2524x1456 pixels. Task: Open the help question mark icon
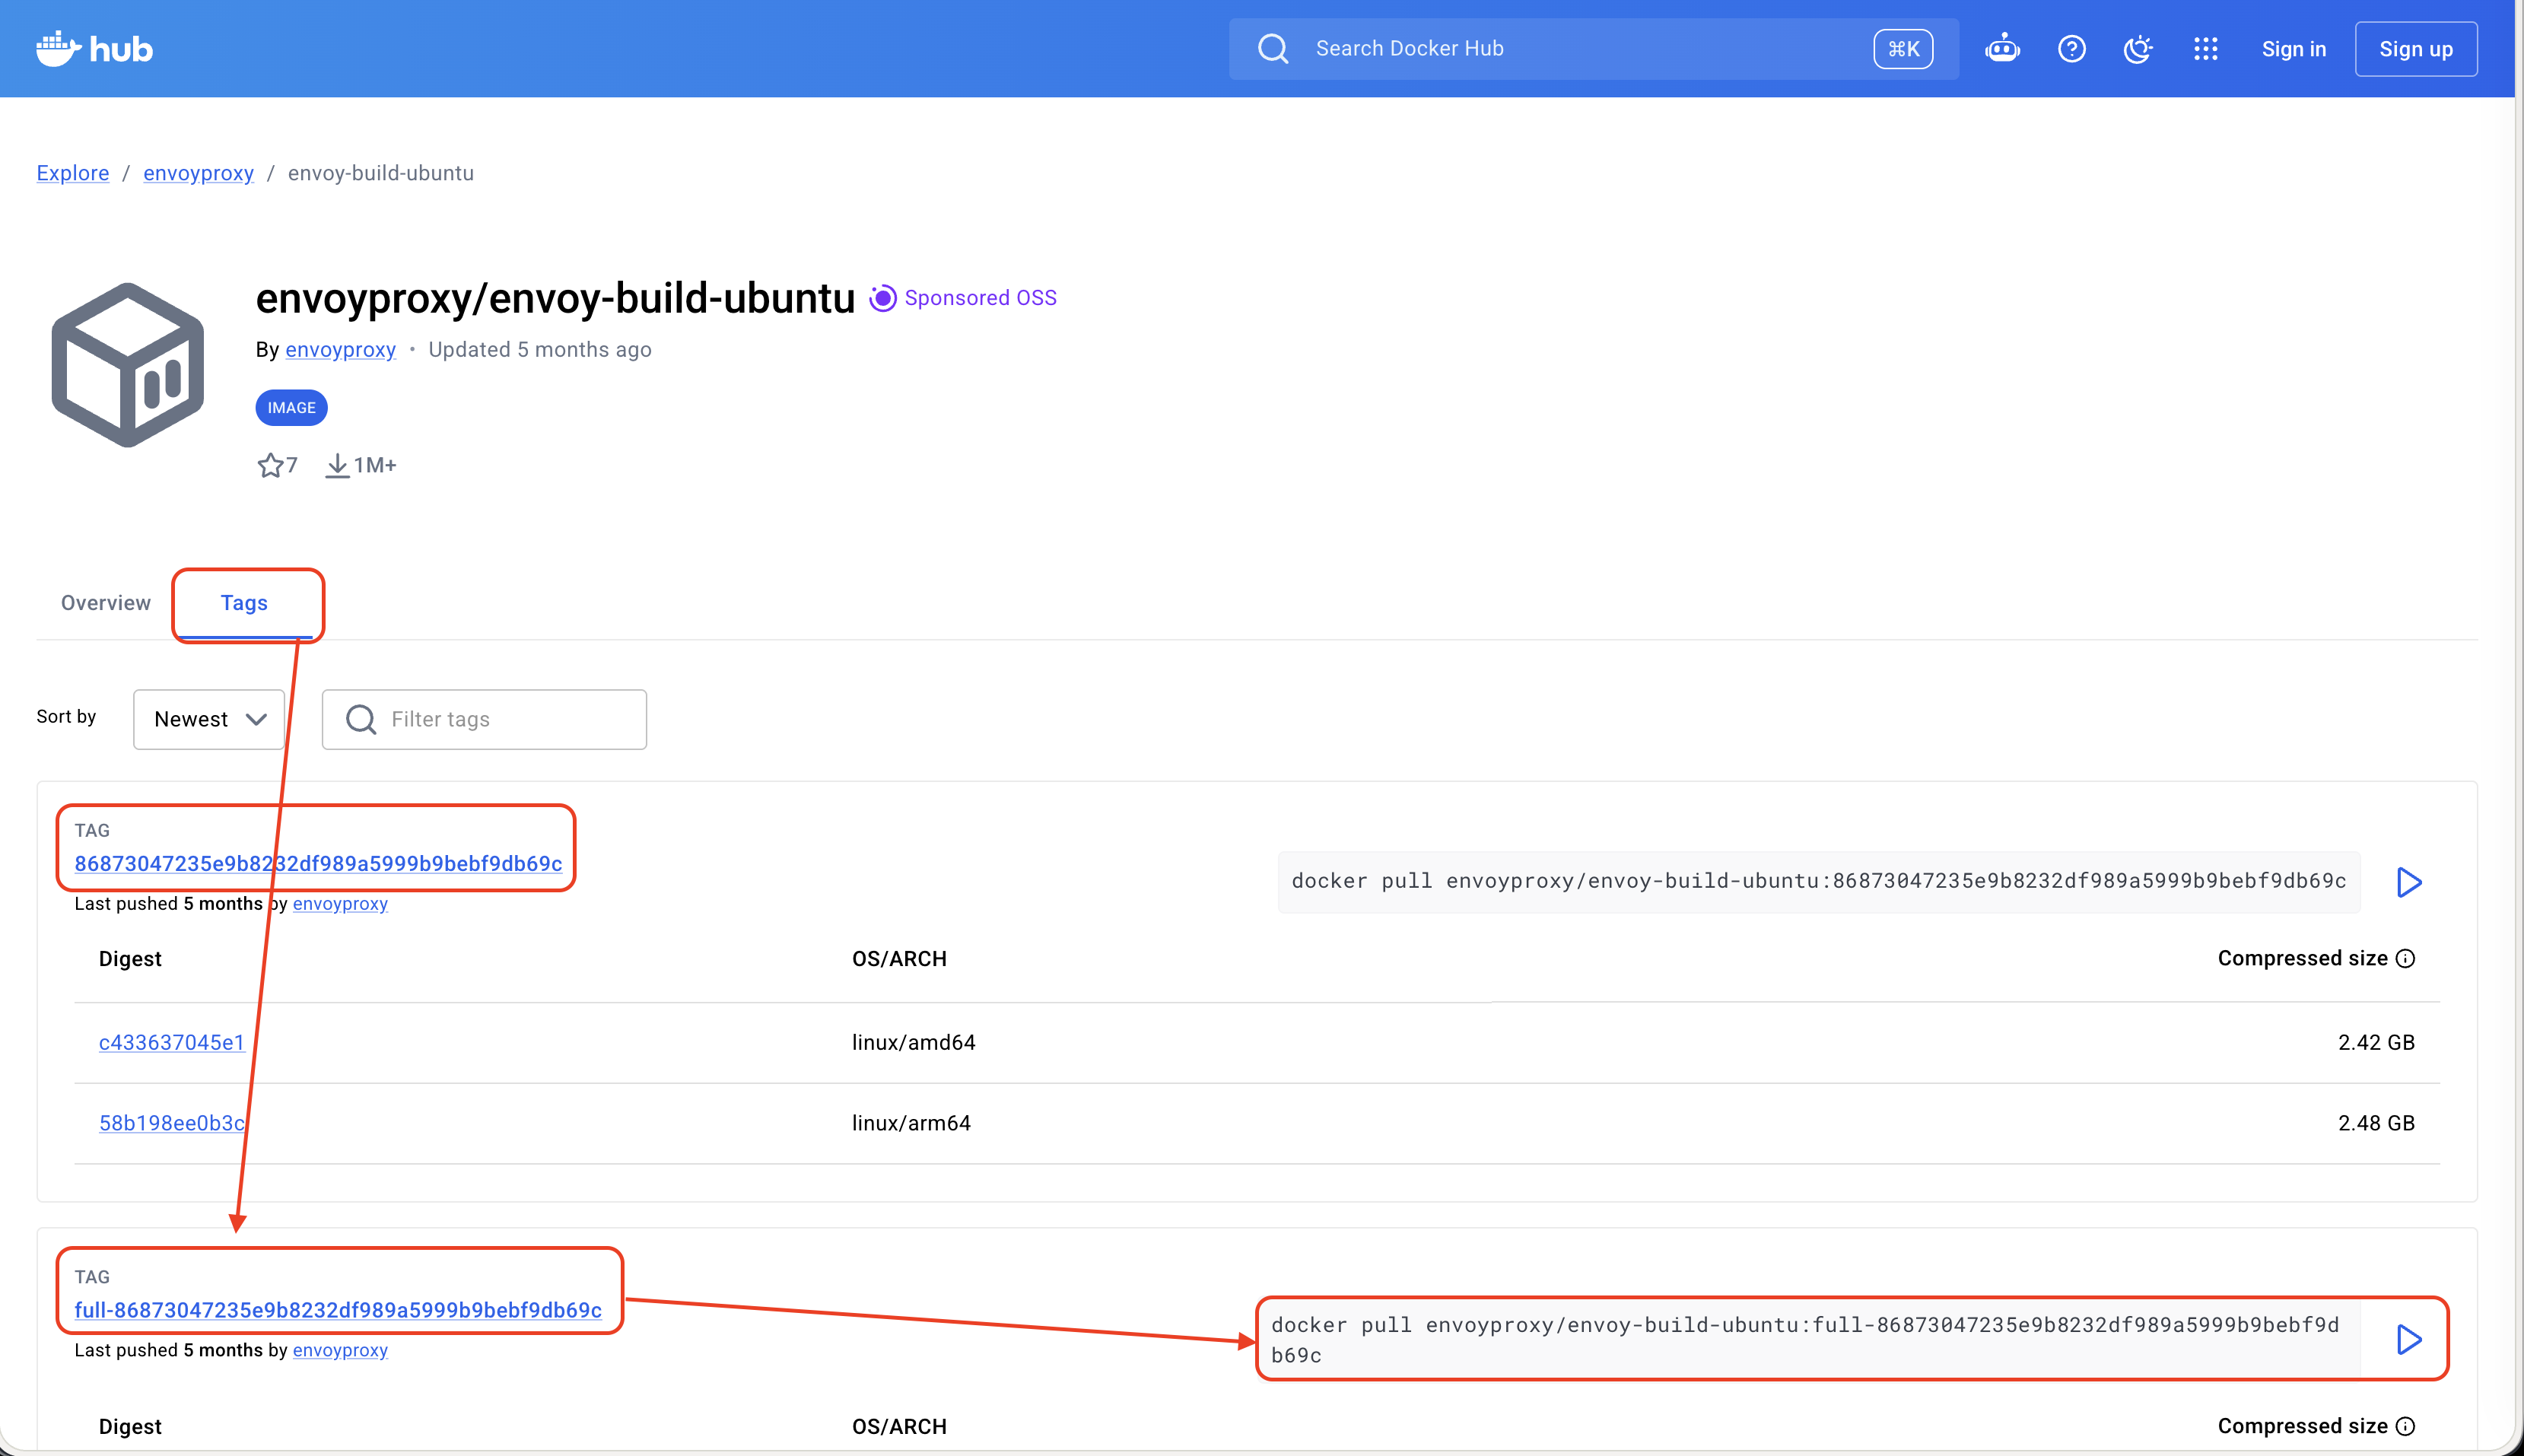point(2071,48)
